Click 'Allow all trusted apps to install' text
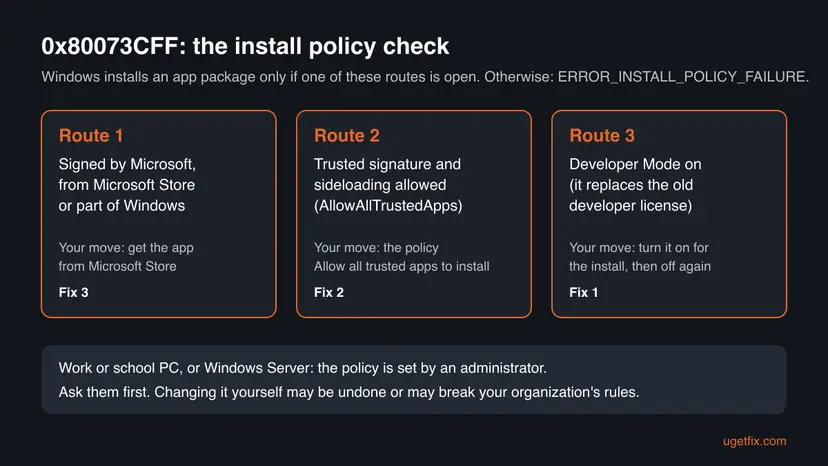Screen dimensions: 828x466 tap(402, 266)
